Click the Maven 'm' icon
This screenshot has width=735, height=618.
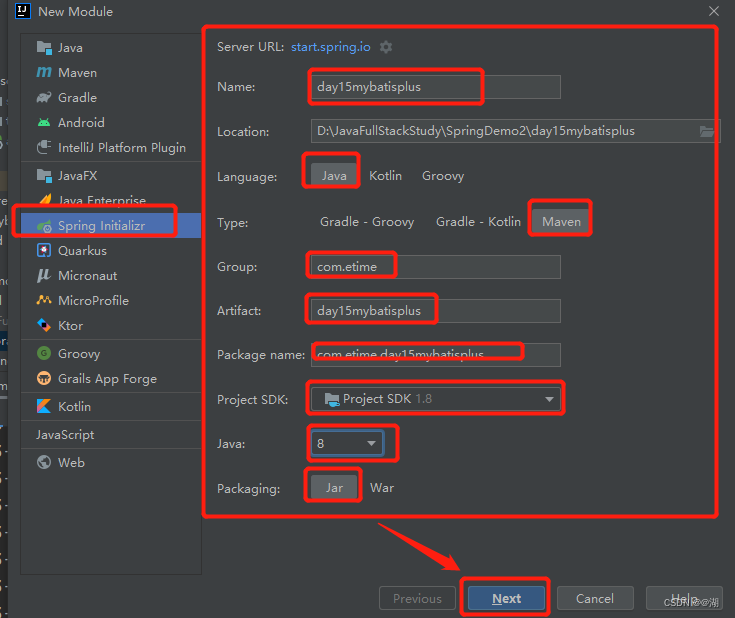44,72
